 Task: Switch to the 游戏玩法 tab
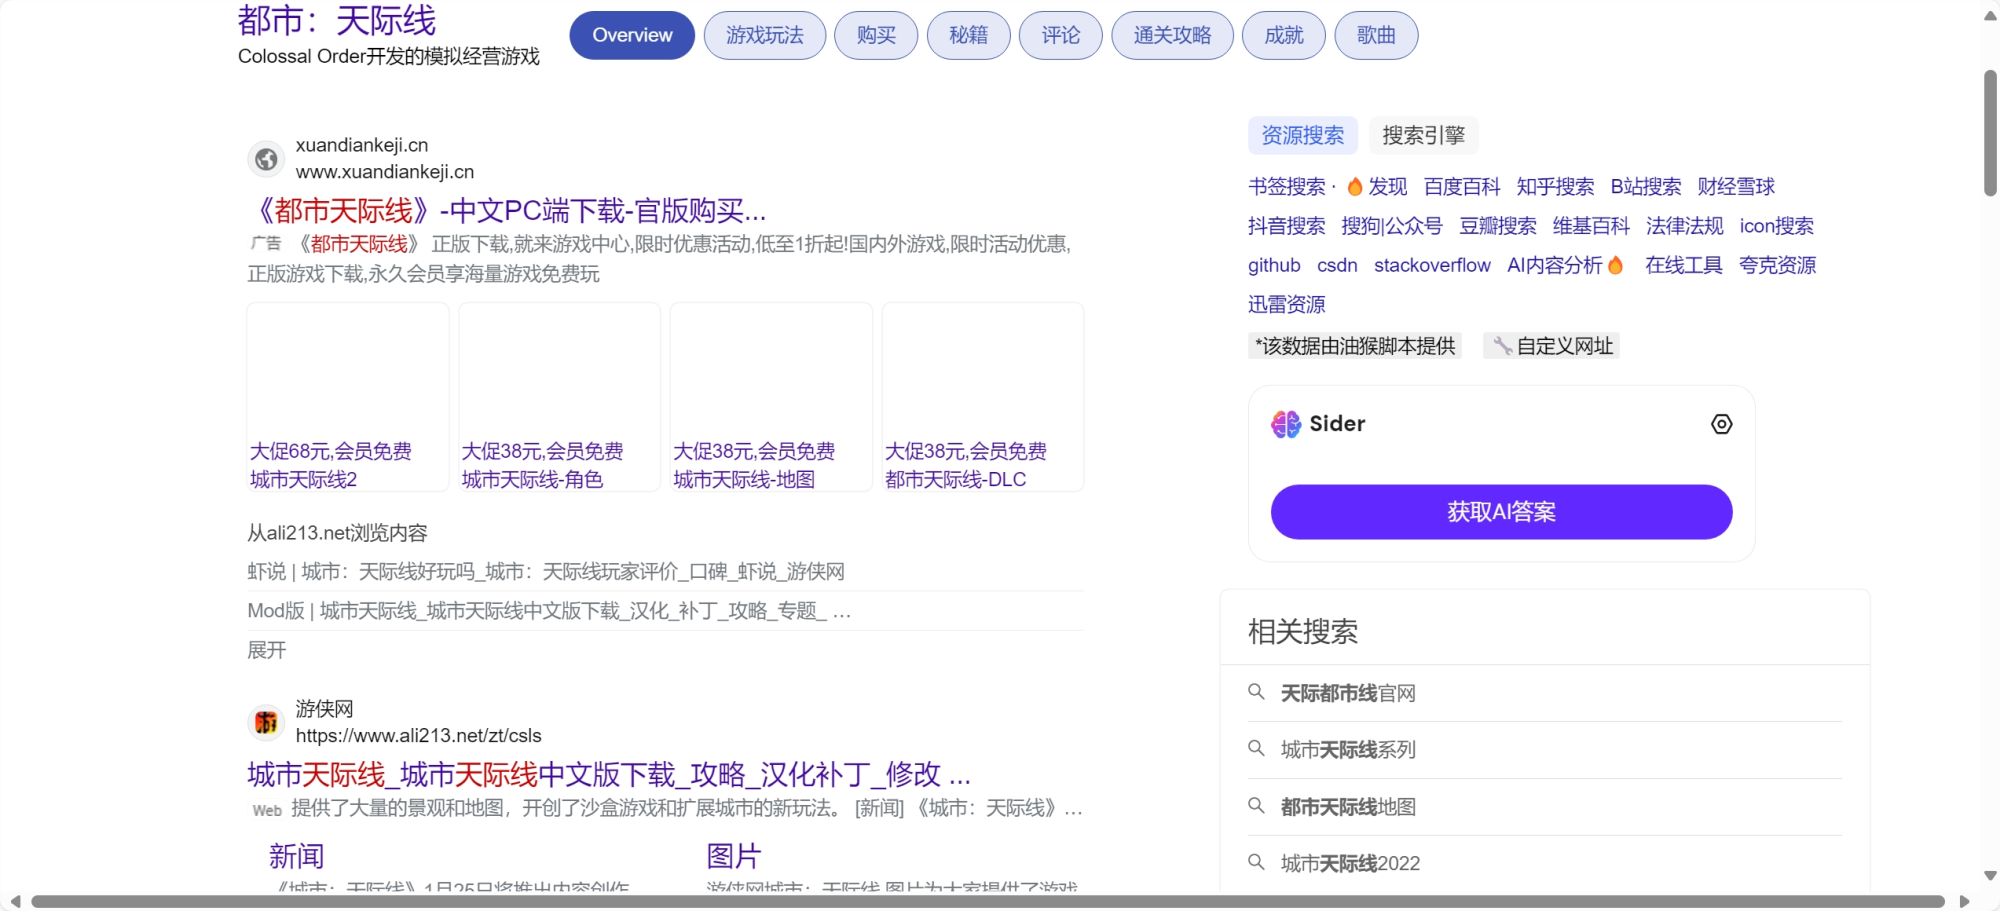coord(765,35)
